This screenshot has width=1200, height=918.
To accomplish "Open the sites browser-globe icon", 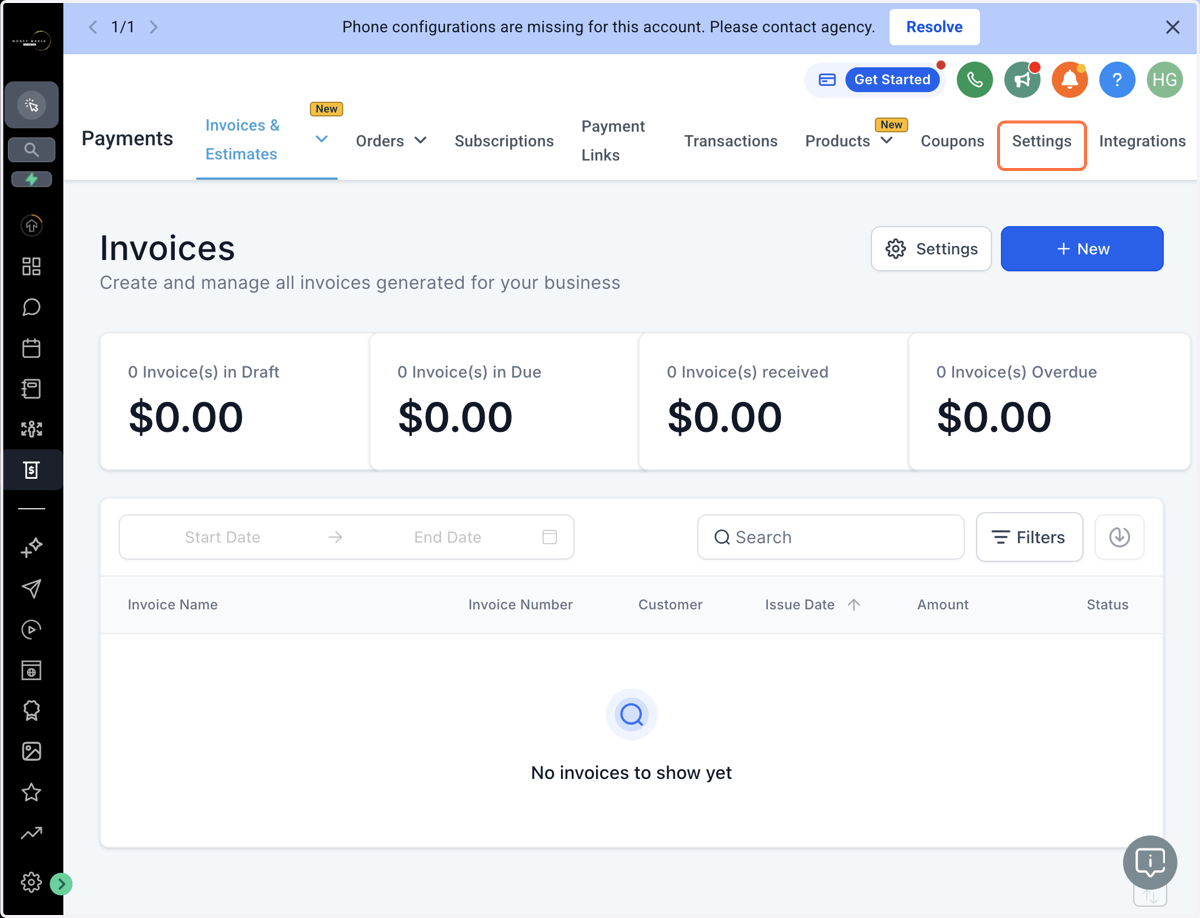I will coord(31,670).
